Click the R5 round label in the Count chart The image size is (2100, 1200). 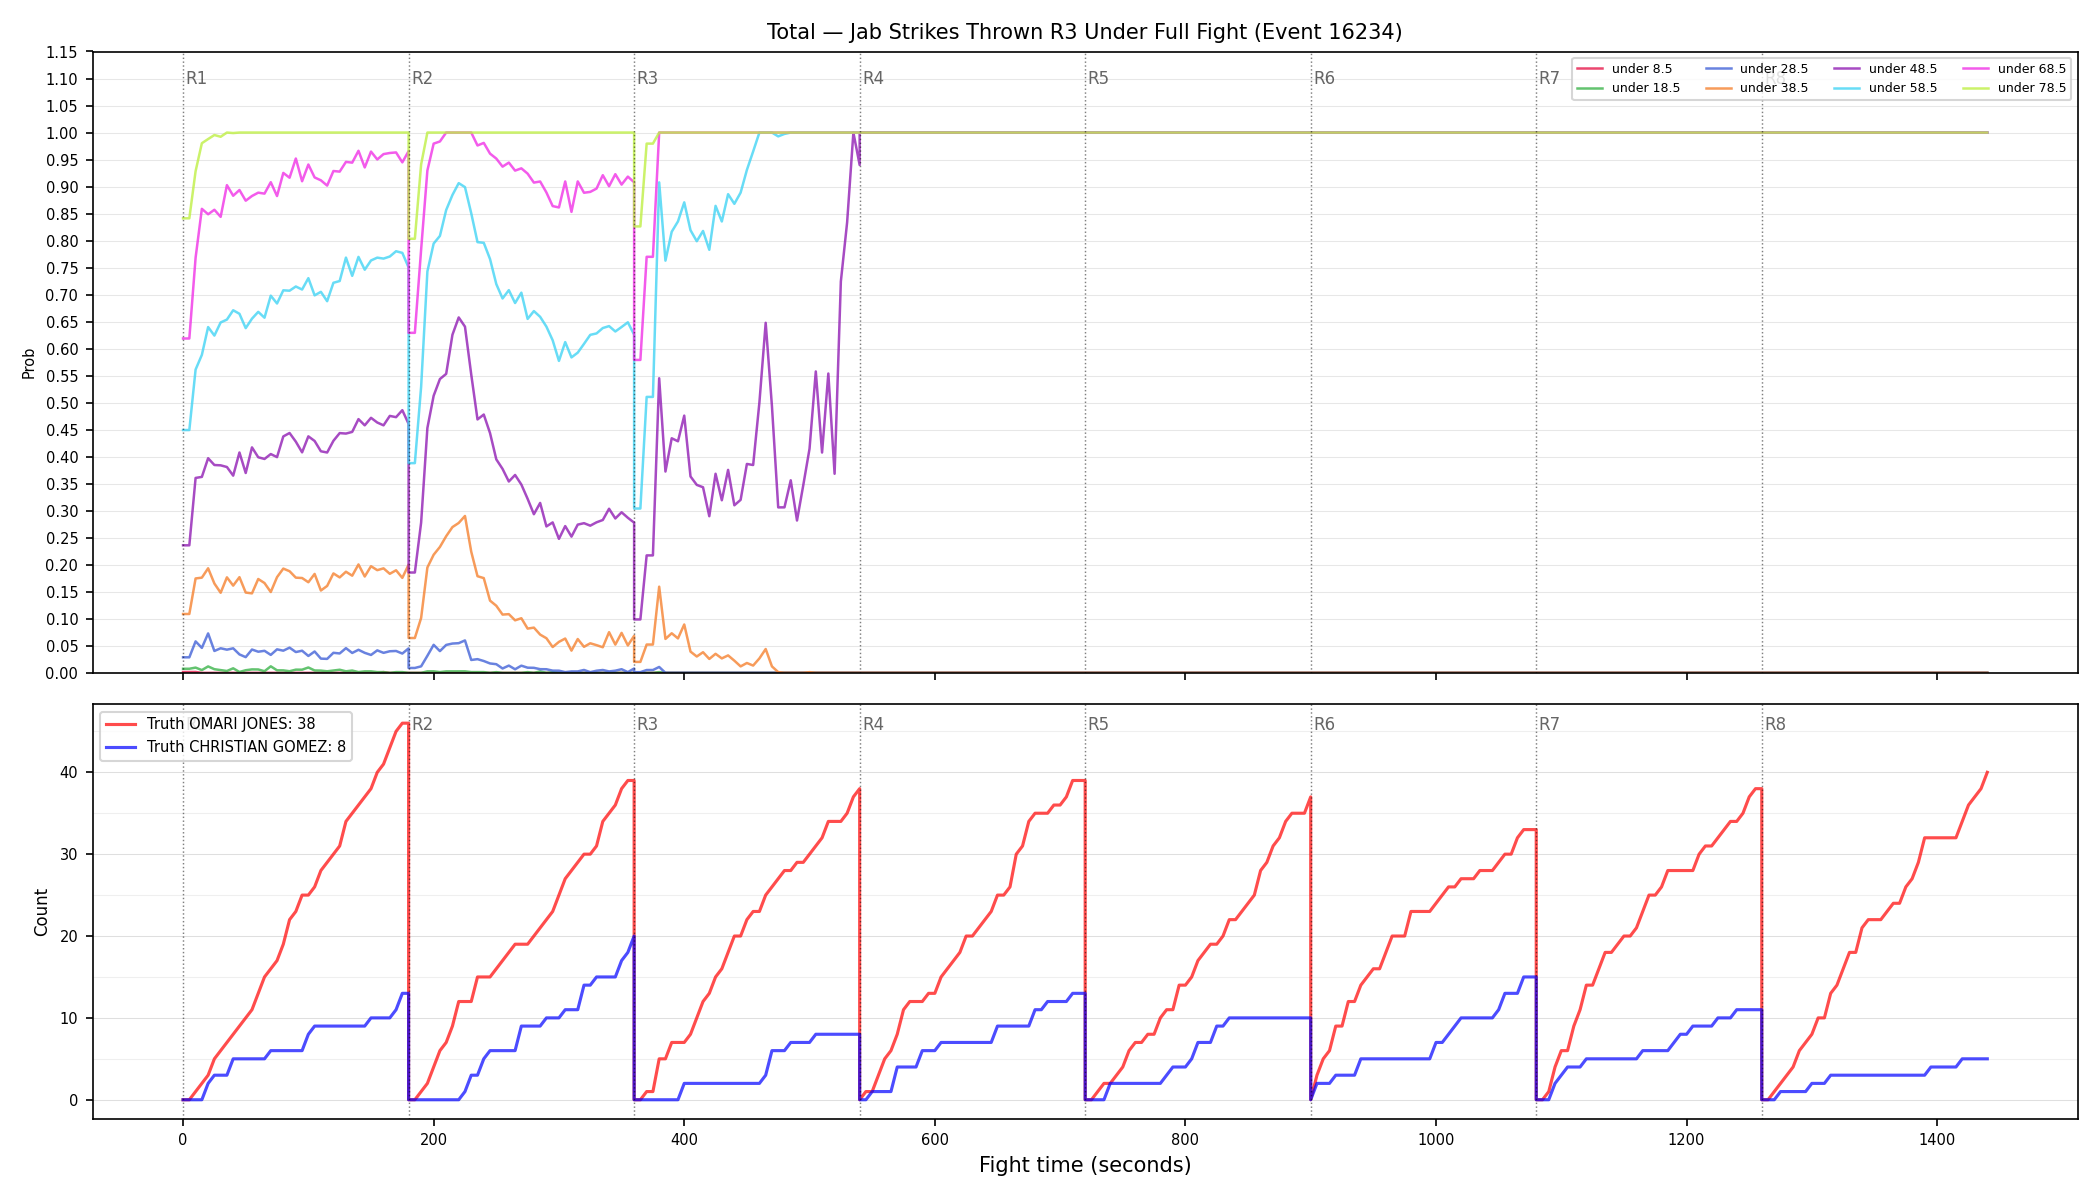(1098, 724)
